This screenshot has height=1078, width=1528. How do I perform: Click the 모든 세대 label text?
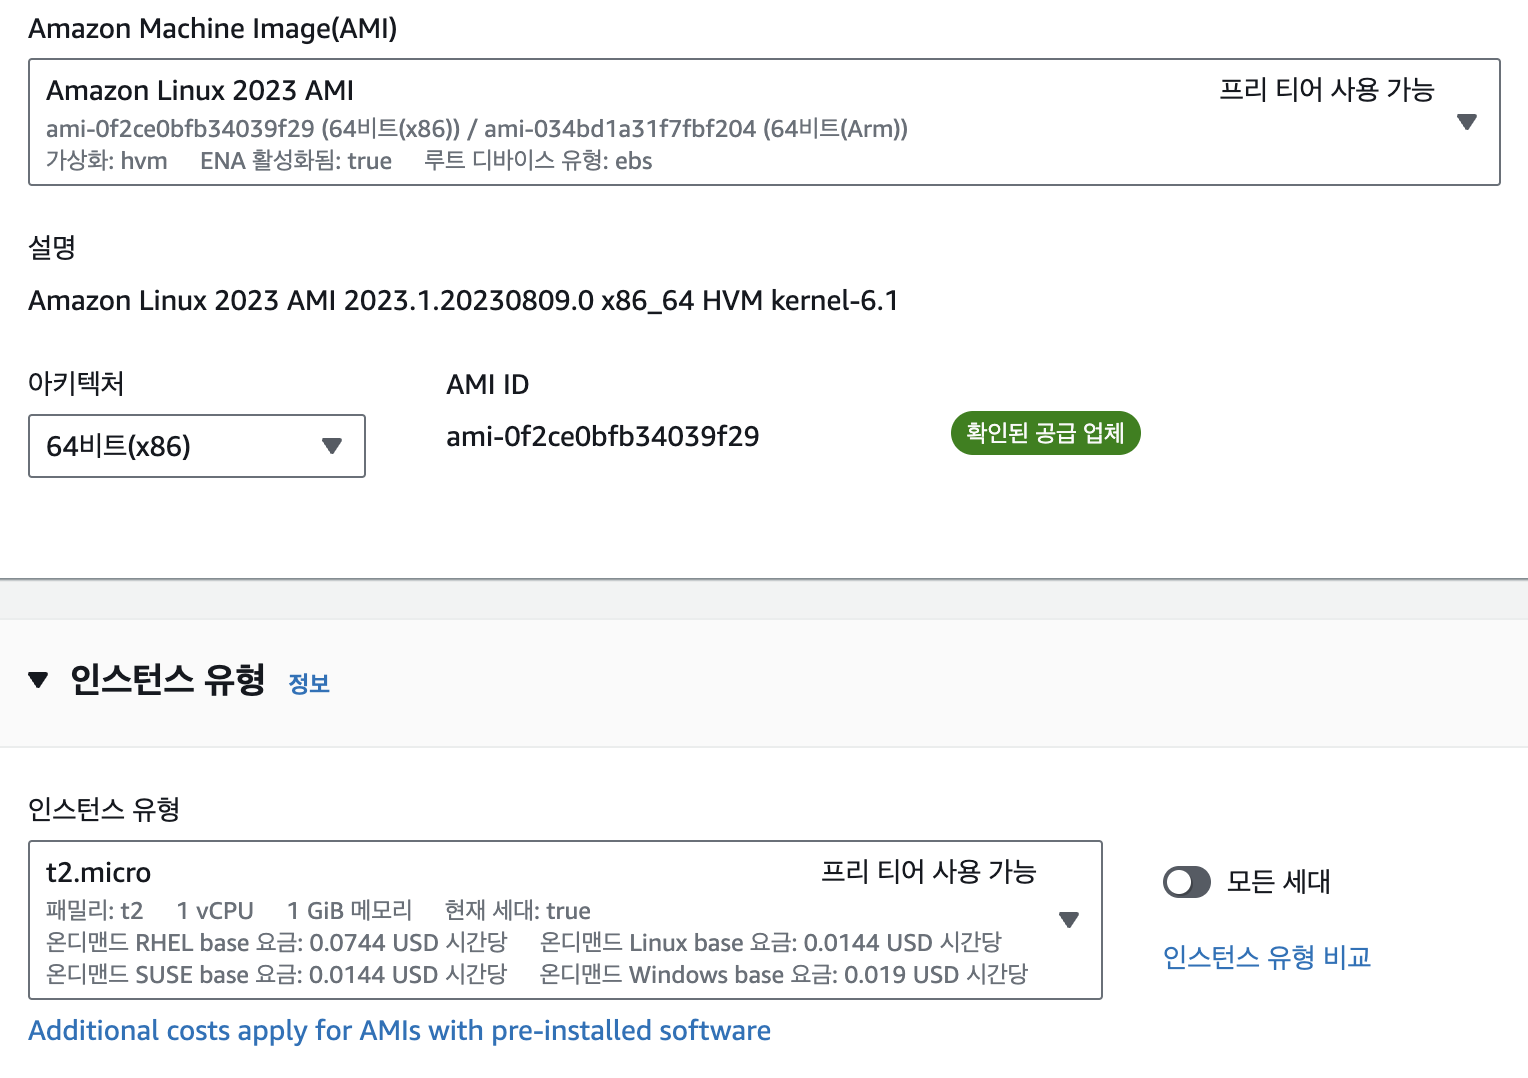click(1279, 882)
